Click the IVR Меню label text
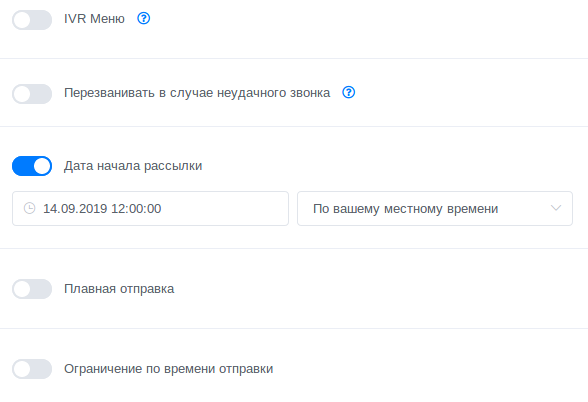Viewport: 588px width, 402px height. tap(94, 18)
